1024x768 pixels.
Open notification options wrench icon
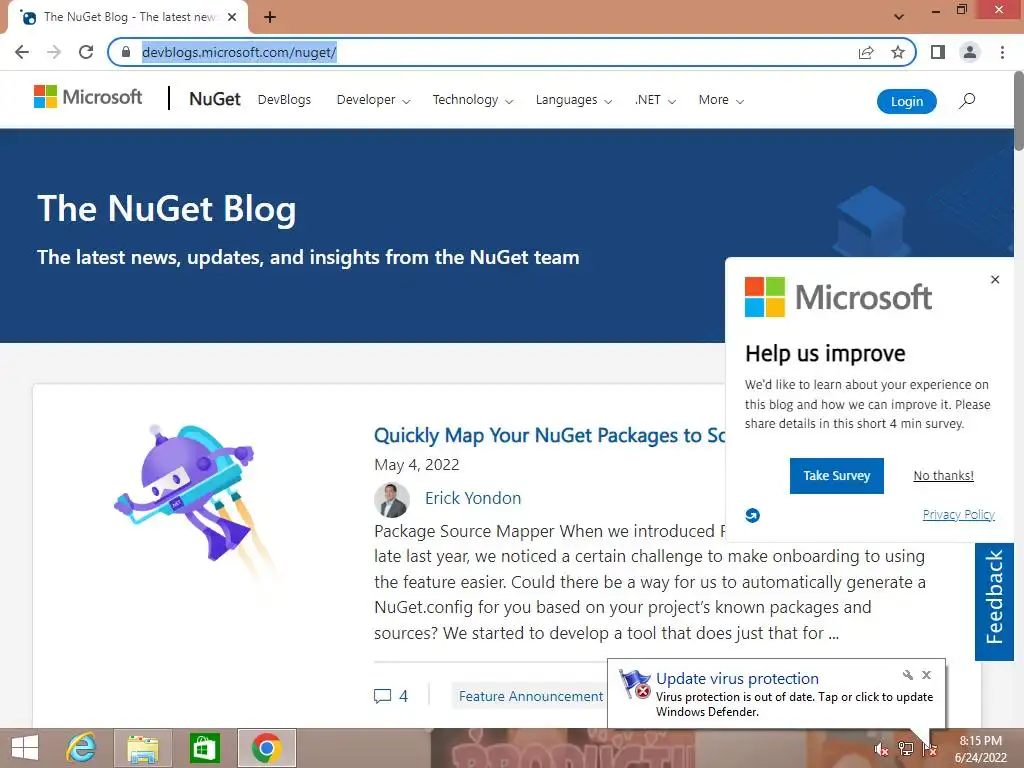click(908, 675)
